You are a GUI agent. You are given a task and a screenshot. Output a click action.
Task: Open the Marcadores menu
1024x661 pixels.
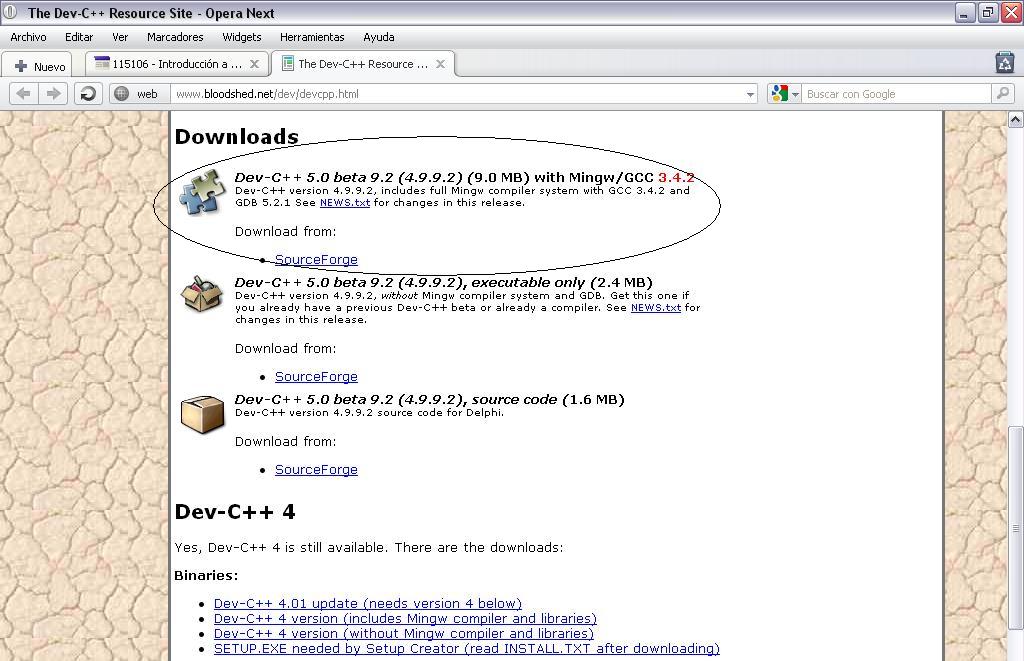[175, 37]
